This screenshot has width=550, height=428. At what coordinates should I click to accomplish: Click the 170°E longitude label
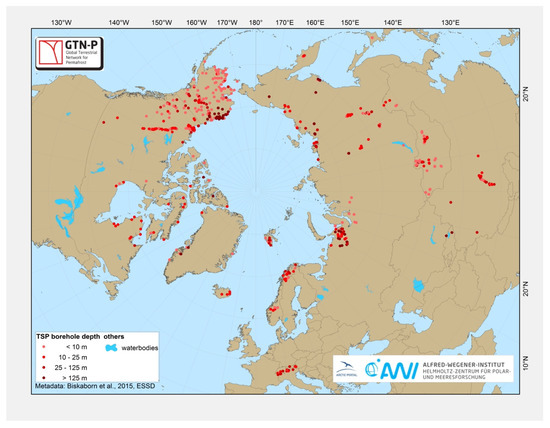coord(284,23)
